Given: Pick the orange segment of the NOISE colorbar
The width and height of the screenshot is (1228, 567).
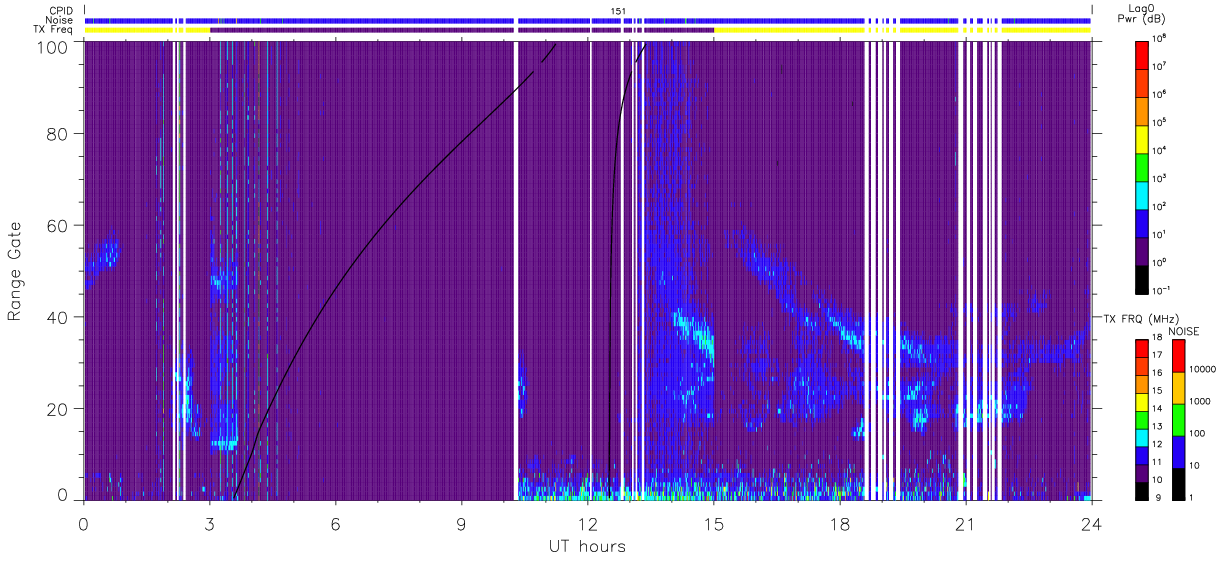Looking at the screenshot, I should 1178,387.
